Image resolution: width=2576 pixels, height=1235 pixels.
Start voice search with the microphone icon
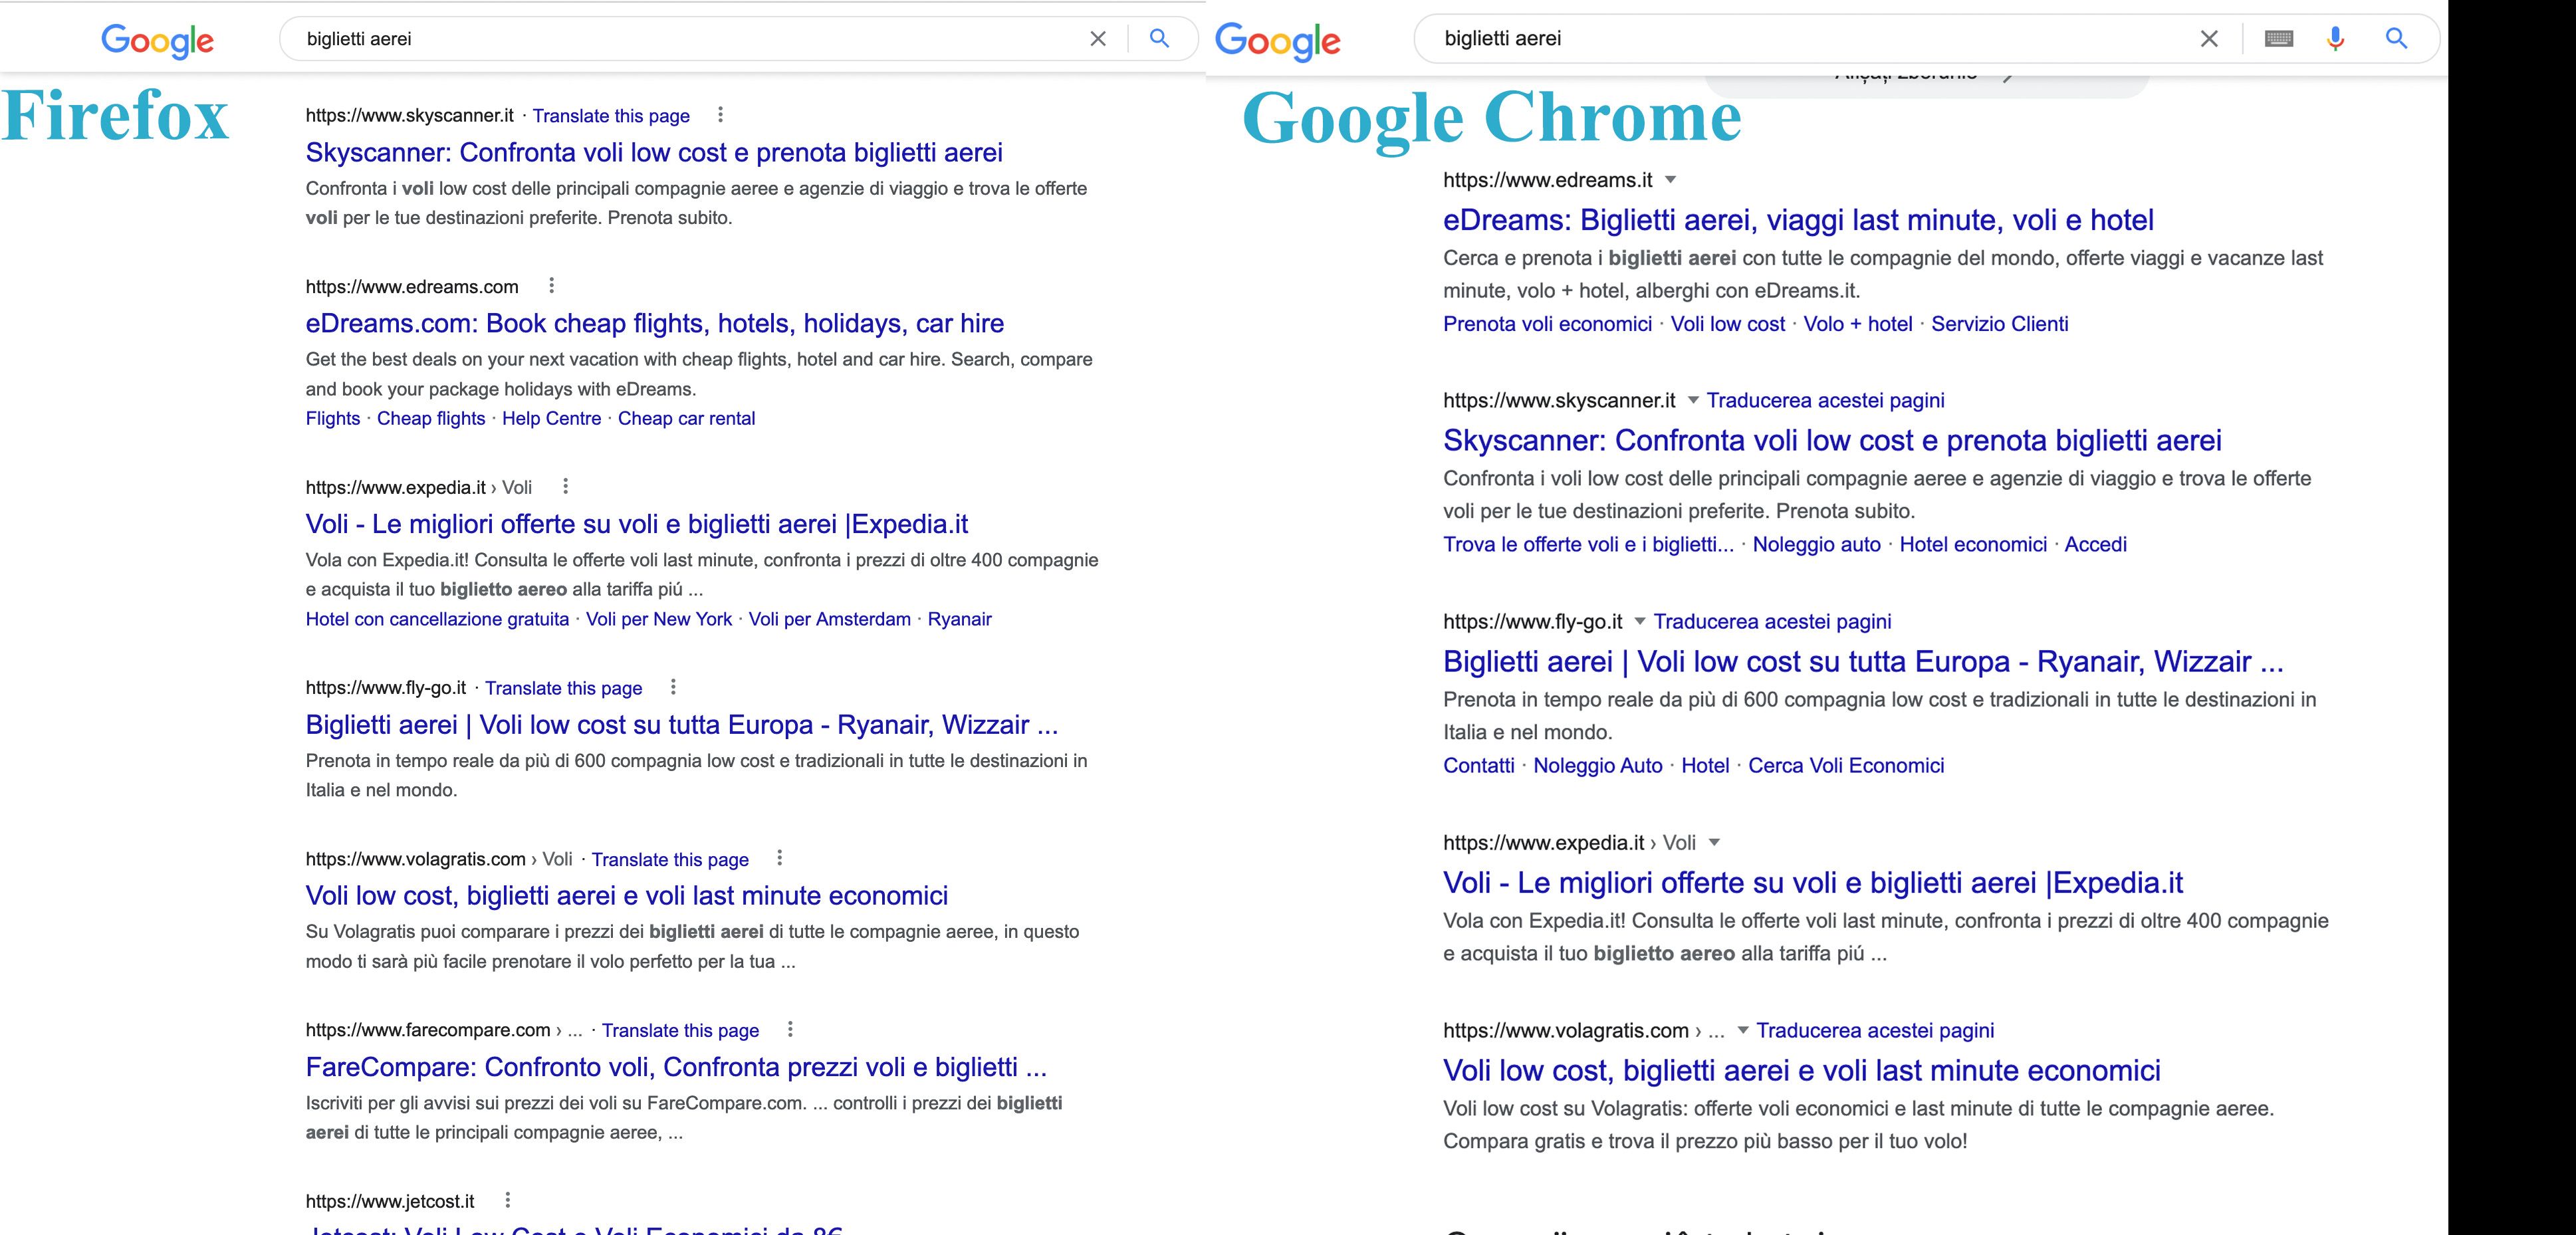[x=2335, y=39]
